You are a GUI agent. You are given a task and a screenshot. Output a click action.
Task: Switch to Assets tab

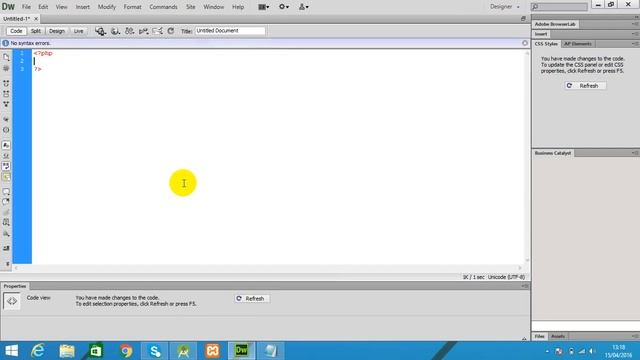point(558,336)
